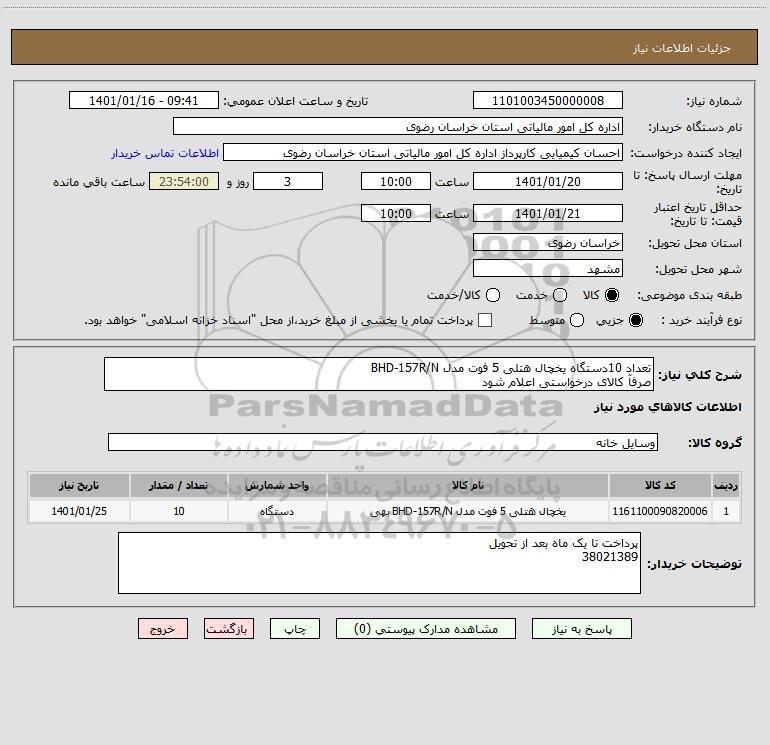Click the نام کالا column header
The width and height of the screenshot is (770, 745).
point(468,485)
